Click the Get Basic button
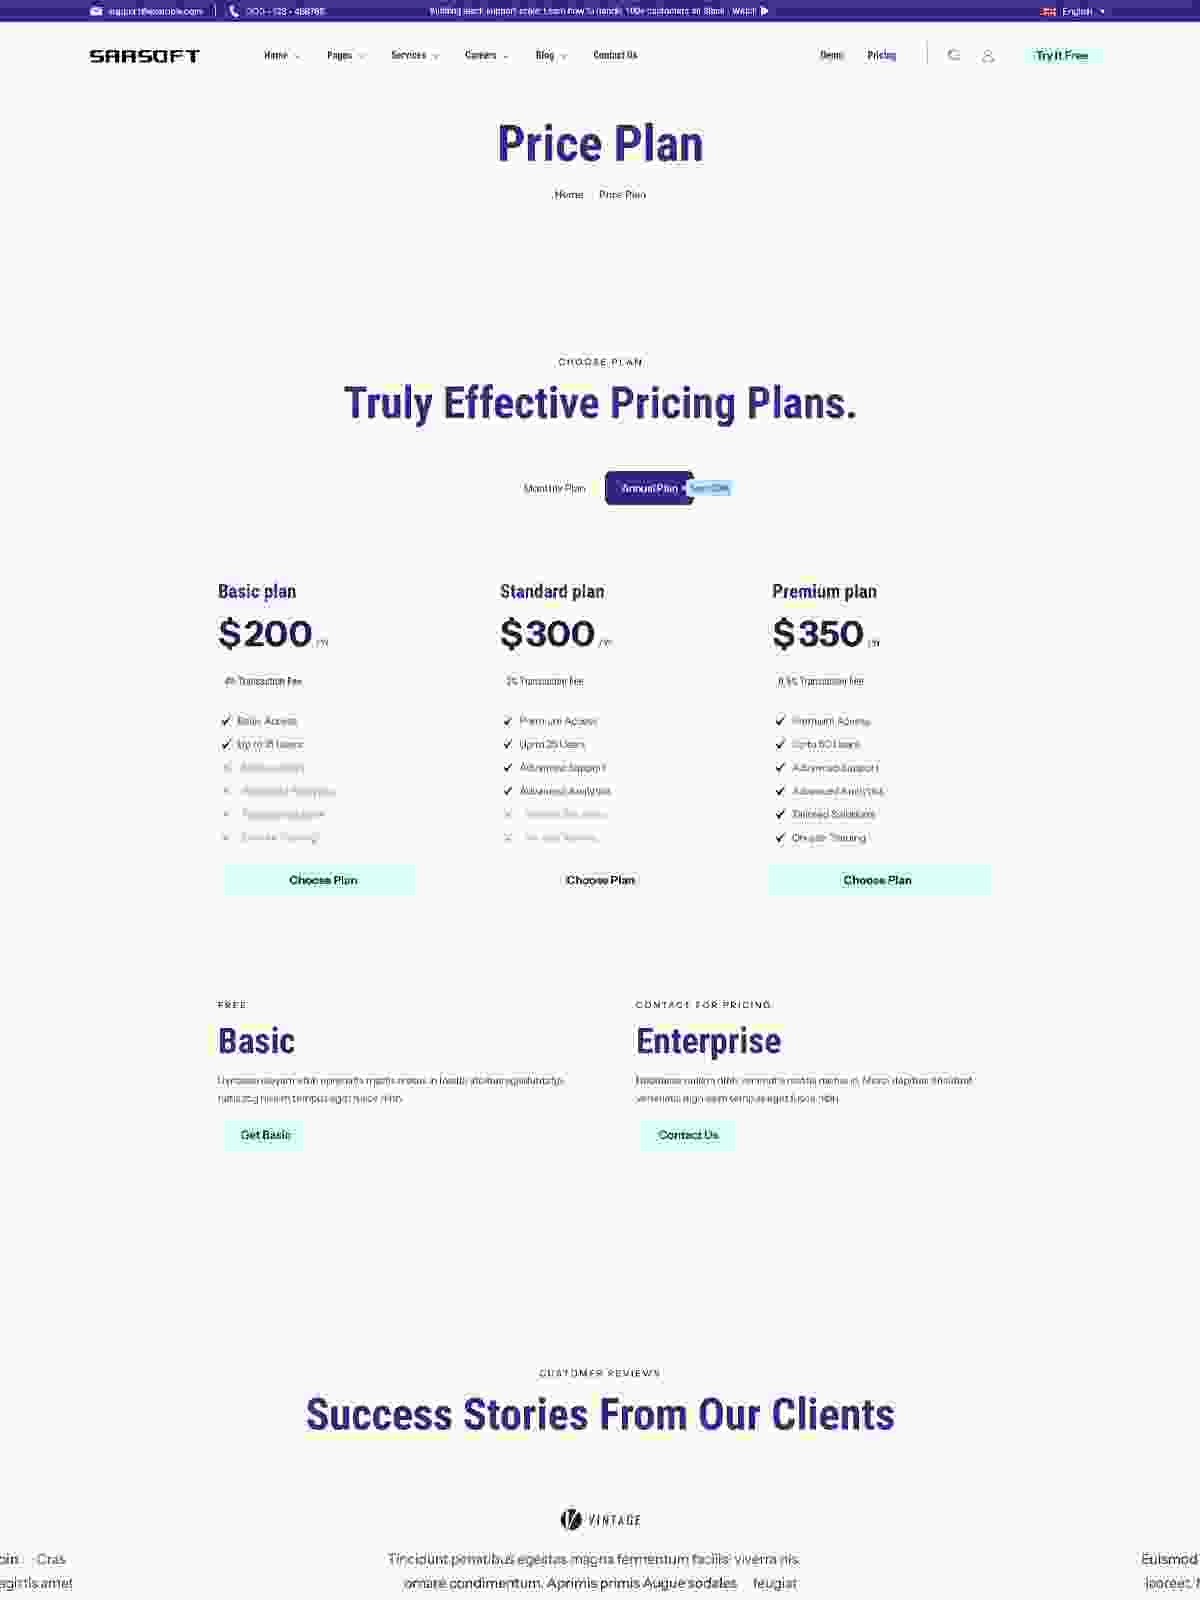This screenshot has height=1600, width=1200. coord(265,1135)
